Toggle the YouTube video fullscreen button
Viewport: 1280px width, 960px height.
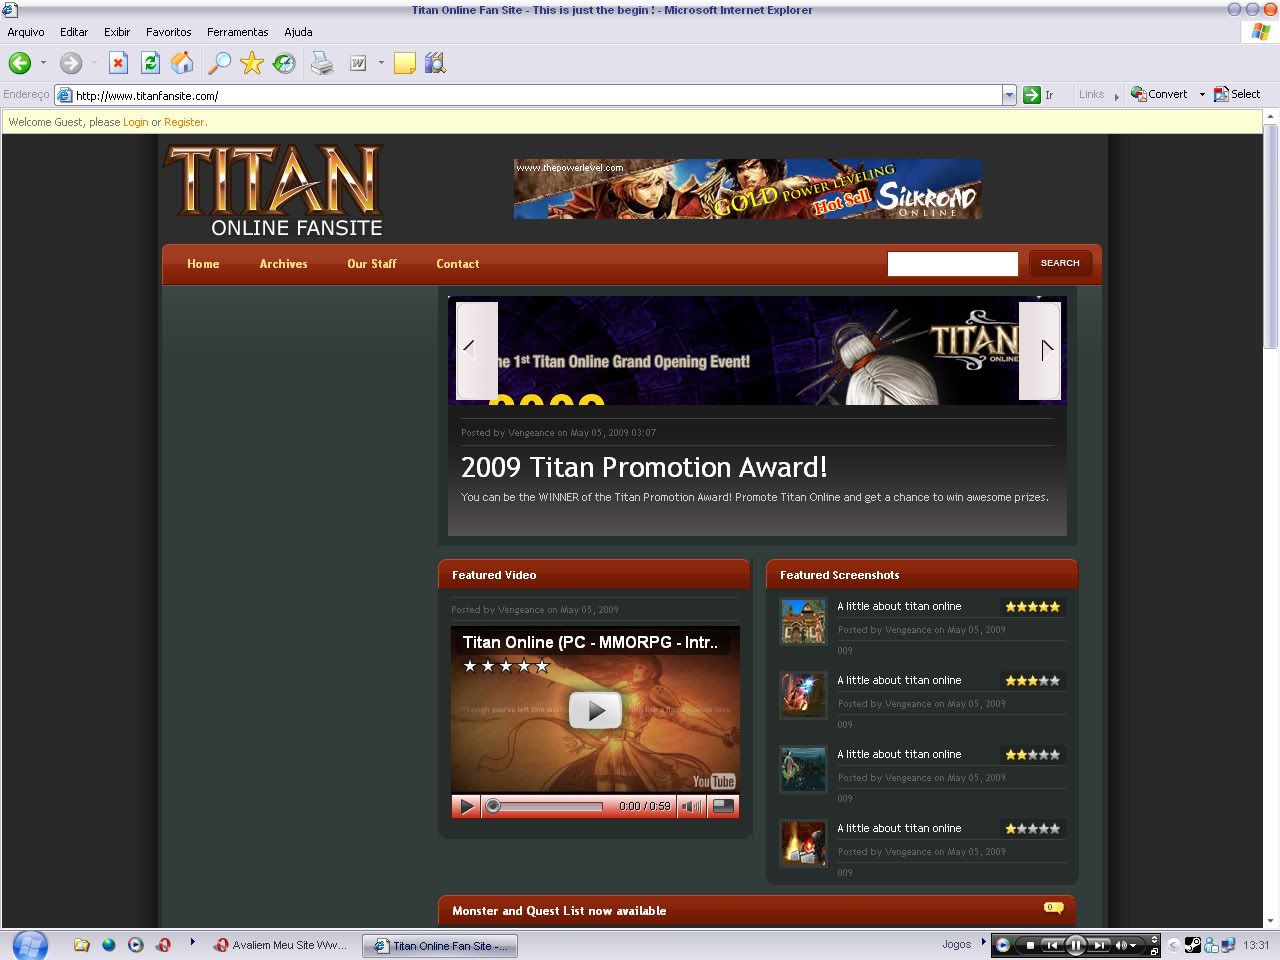point(723,806)
